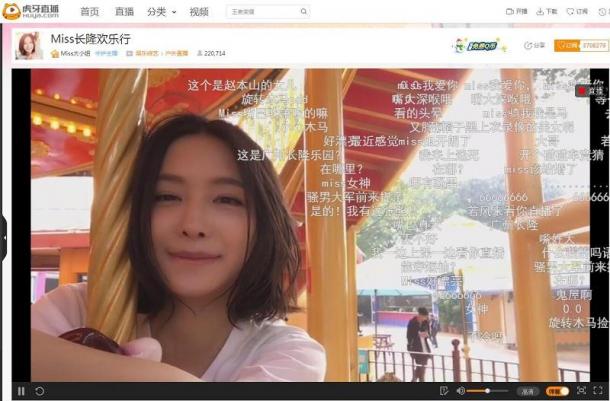Refresh the stream with reload icon
This screenshot has width=610, height=401.
point(39,391)
